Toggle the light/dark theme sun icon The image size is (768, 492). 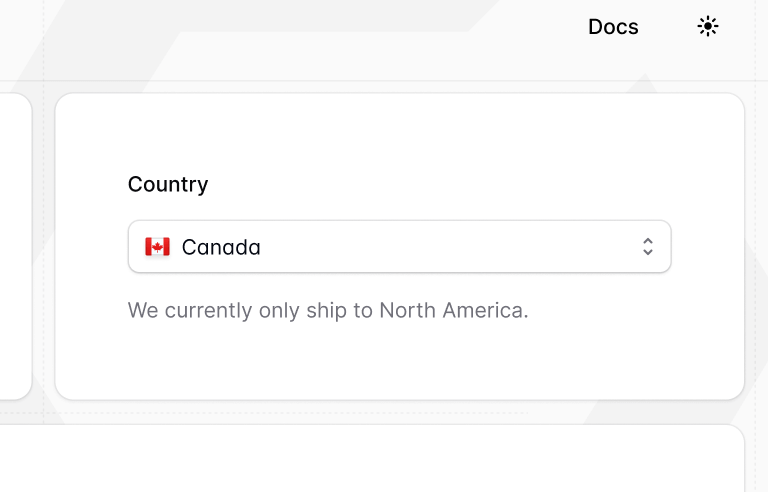click(708, 27)
